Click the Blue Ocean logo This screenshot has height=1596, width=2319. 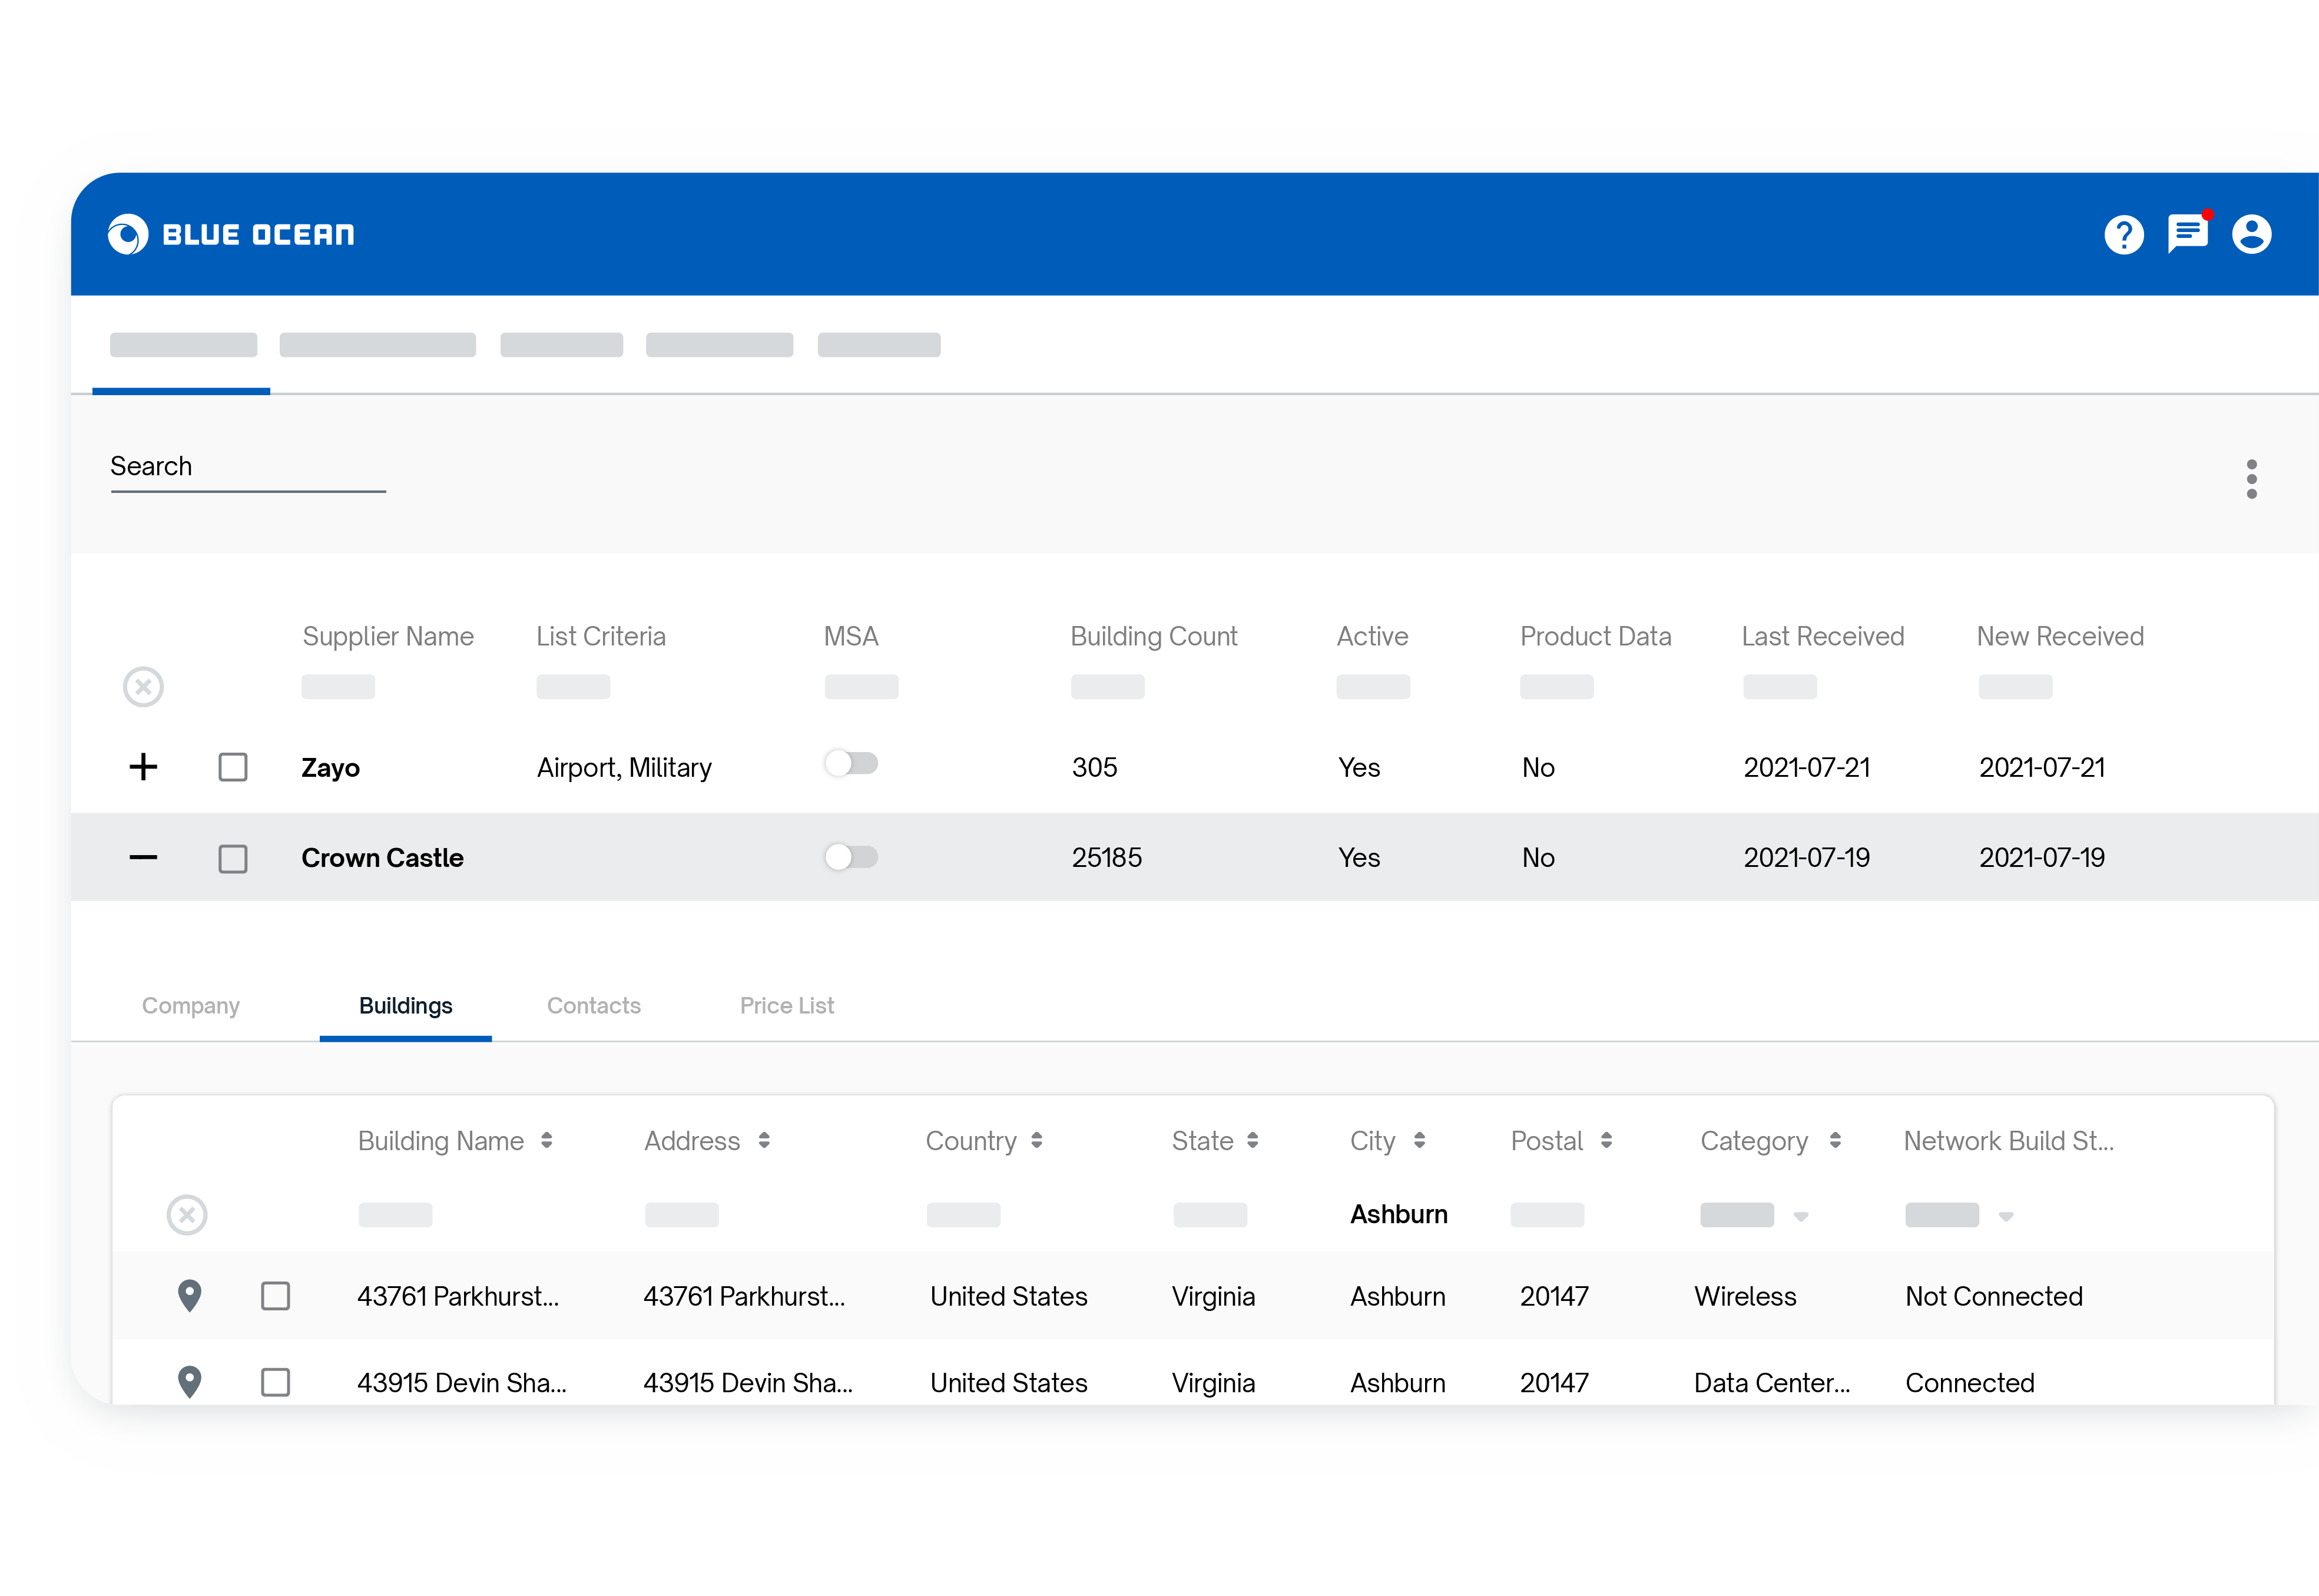click(x=232, y=235)
